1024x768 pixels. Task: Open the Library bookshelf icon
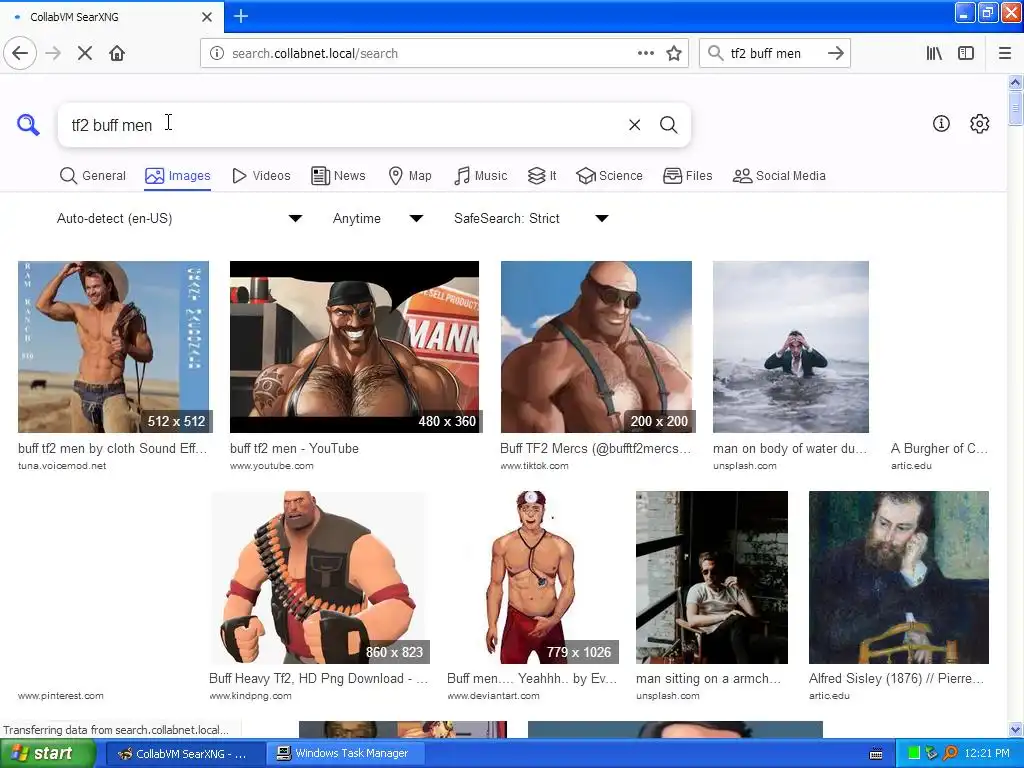point(934,54)
